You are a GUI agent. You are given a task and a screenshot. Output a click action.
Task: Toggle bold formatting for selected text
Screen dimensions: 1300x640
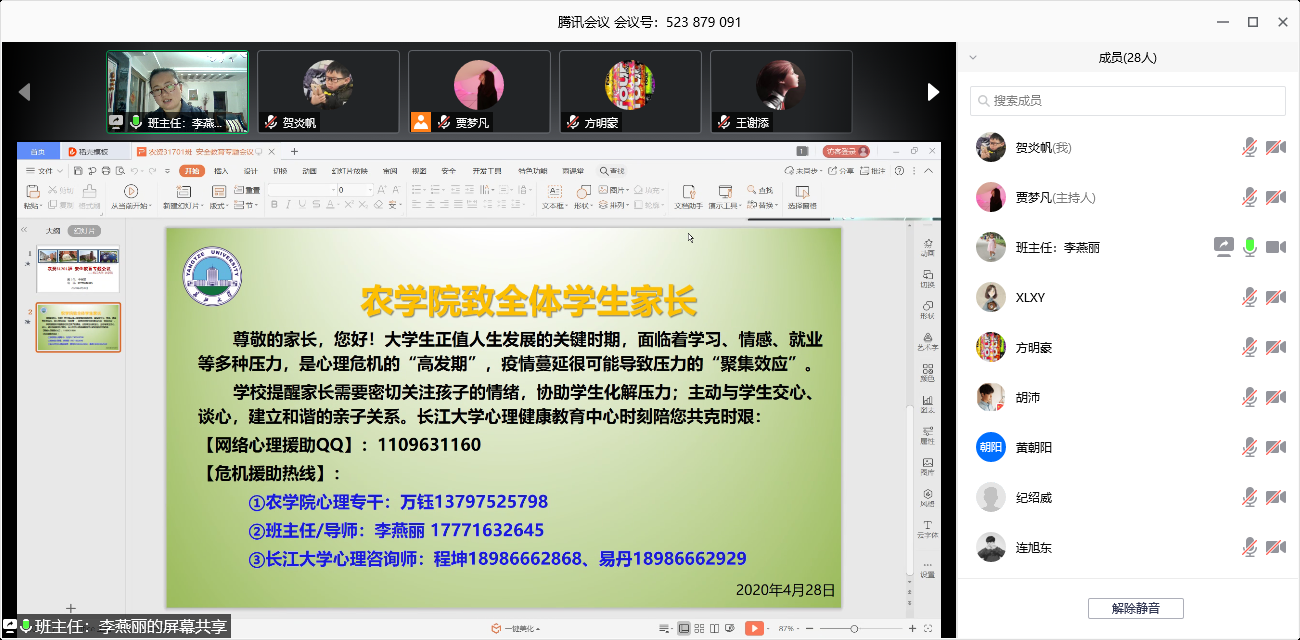coord(273,205)
